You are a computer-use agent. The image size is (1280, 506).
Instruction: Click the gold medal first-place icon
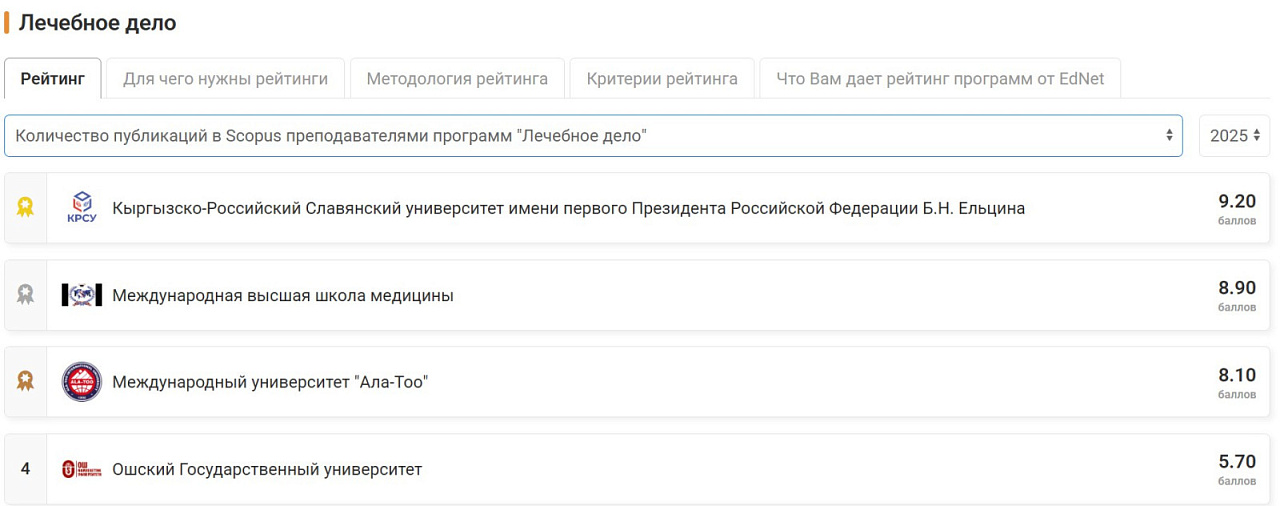(25, 208)
